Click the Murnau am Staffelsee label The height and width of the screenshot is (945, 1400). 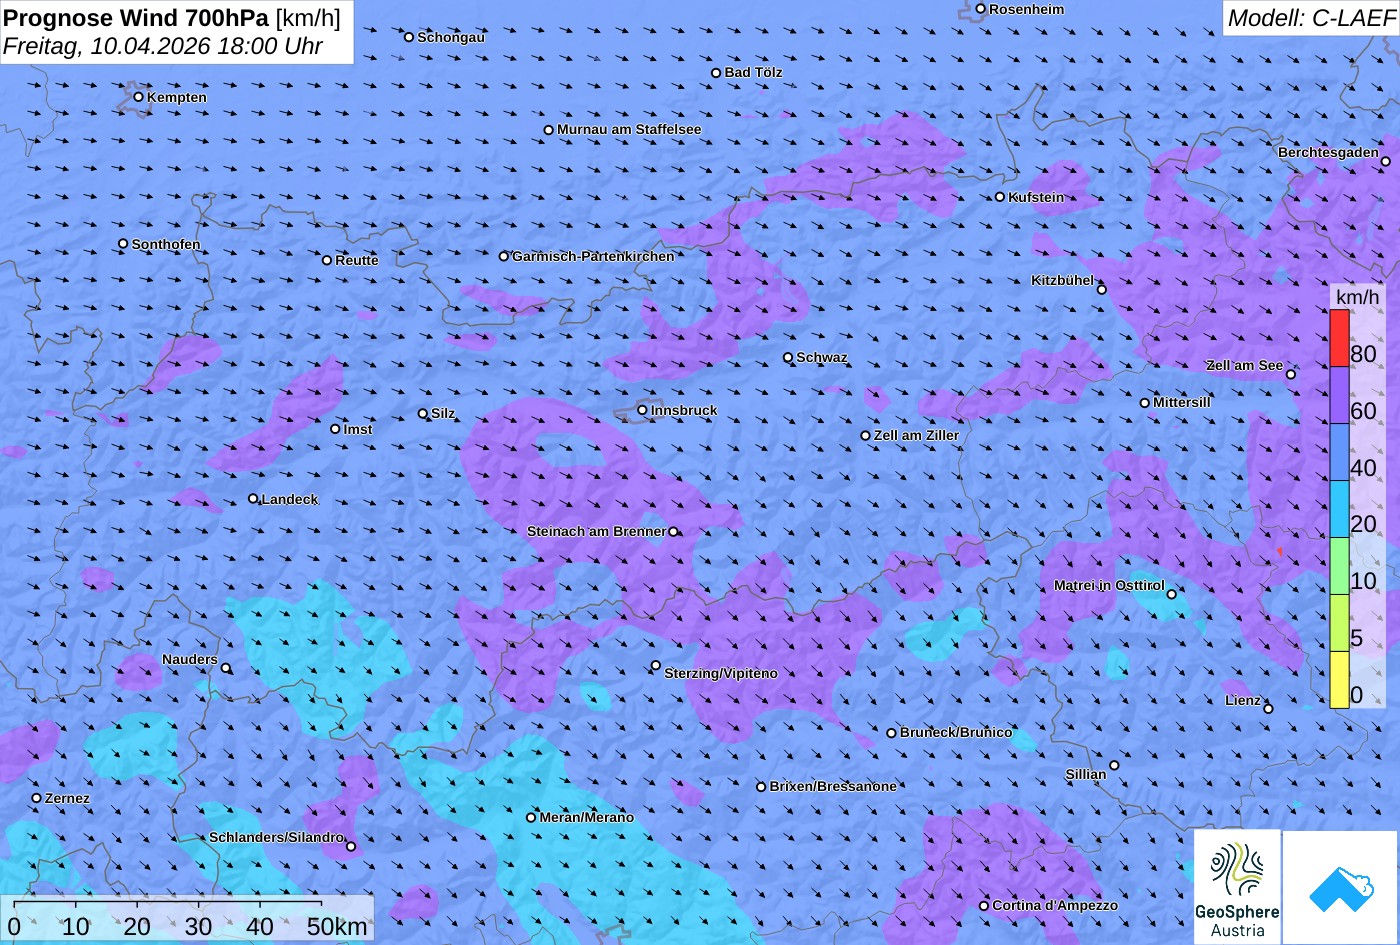click(x=629, y=129)
